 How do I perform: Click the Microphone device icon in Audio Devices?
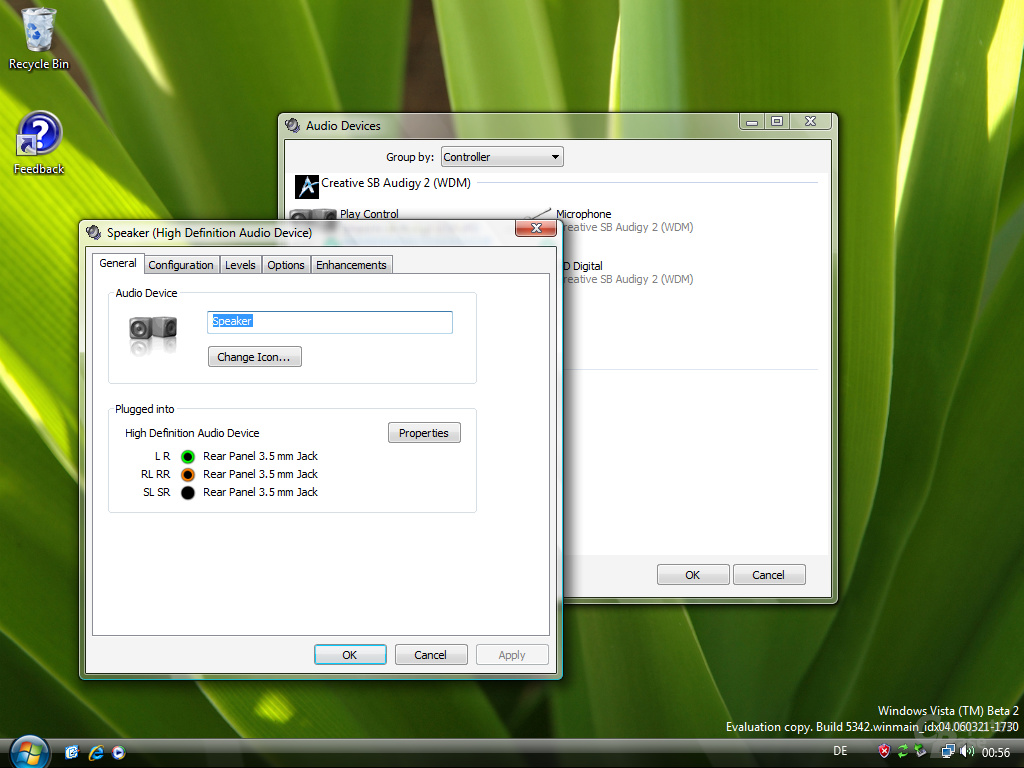coord(538,214)
